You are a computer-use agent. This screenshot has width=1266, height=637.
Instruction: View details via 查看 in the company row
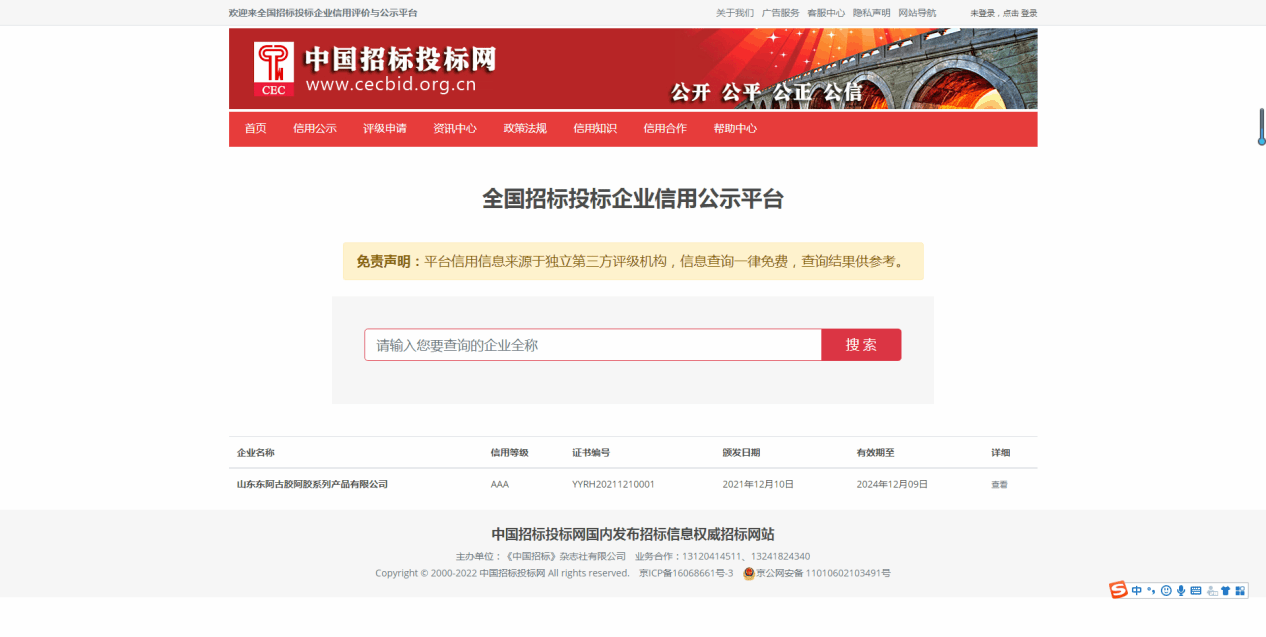pyautogui.click(x=999, y=484)
